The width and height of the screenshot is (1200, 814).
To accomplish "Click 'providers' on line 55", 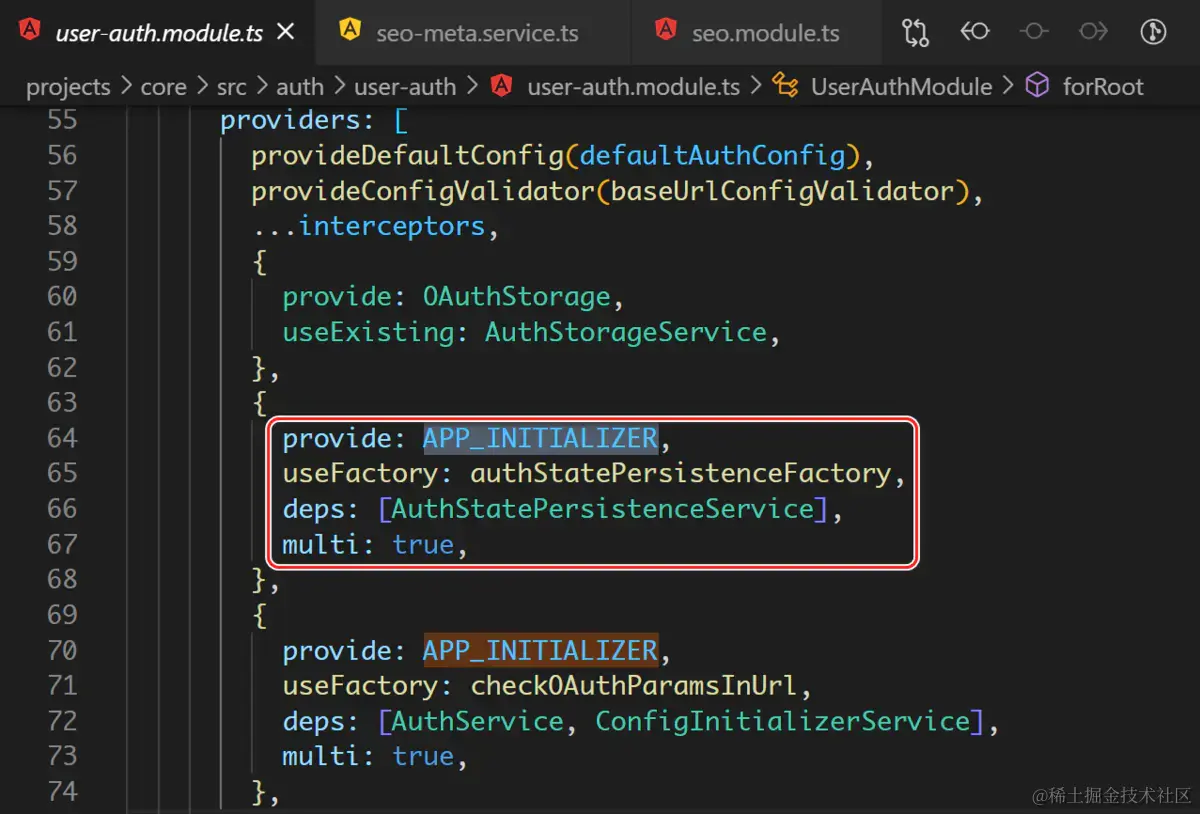I will [289, 120].
